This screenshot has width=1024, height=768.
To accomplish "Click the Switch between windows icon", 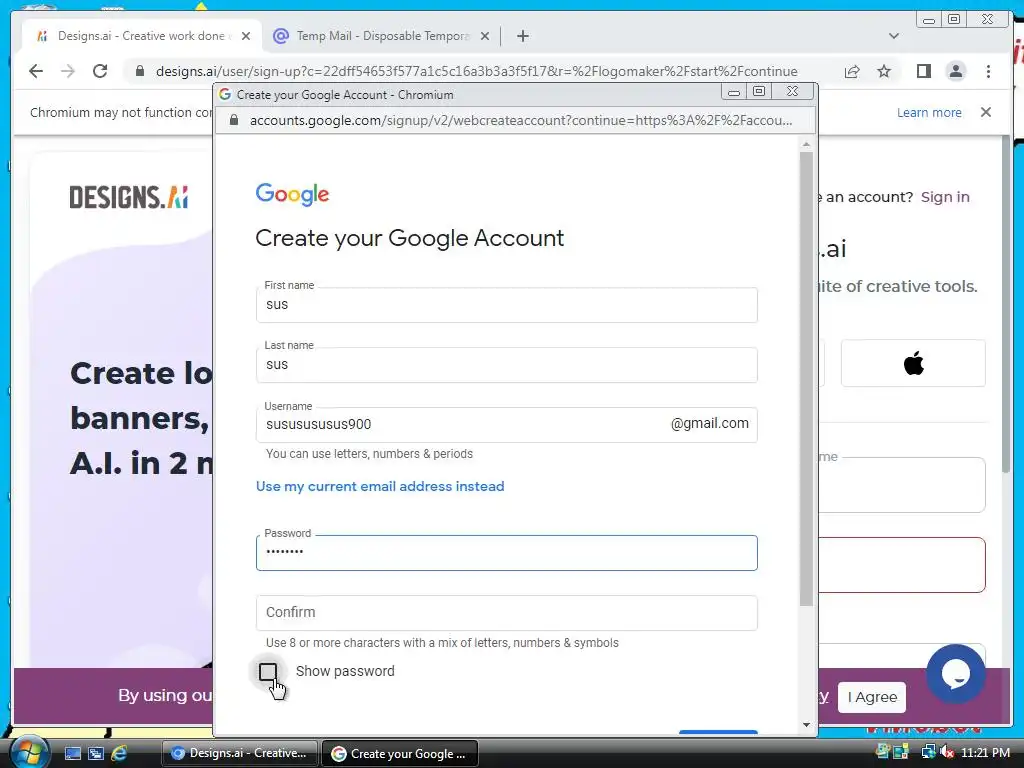I will pyautogui.click(x=96, y=754).
